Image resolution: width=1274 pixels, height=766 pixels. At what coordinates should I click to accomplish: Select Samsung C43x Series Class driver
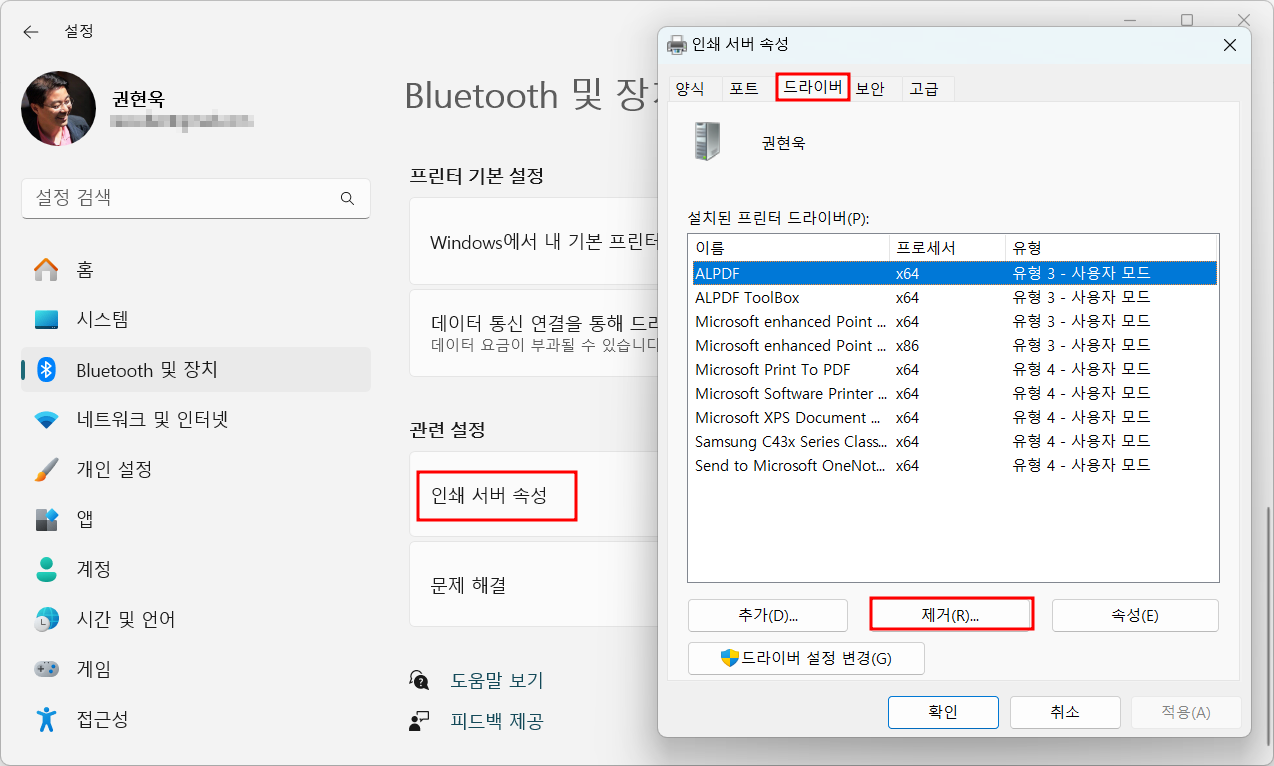click(953, 441)
